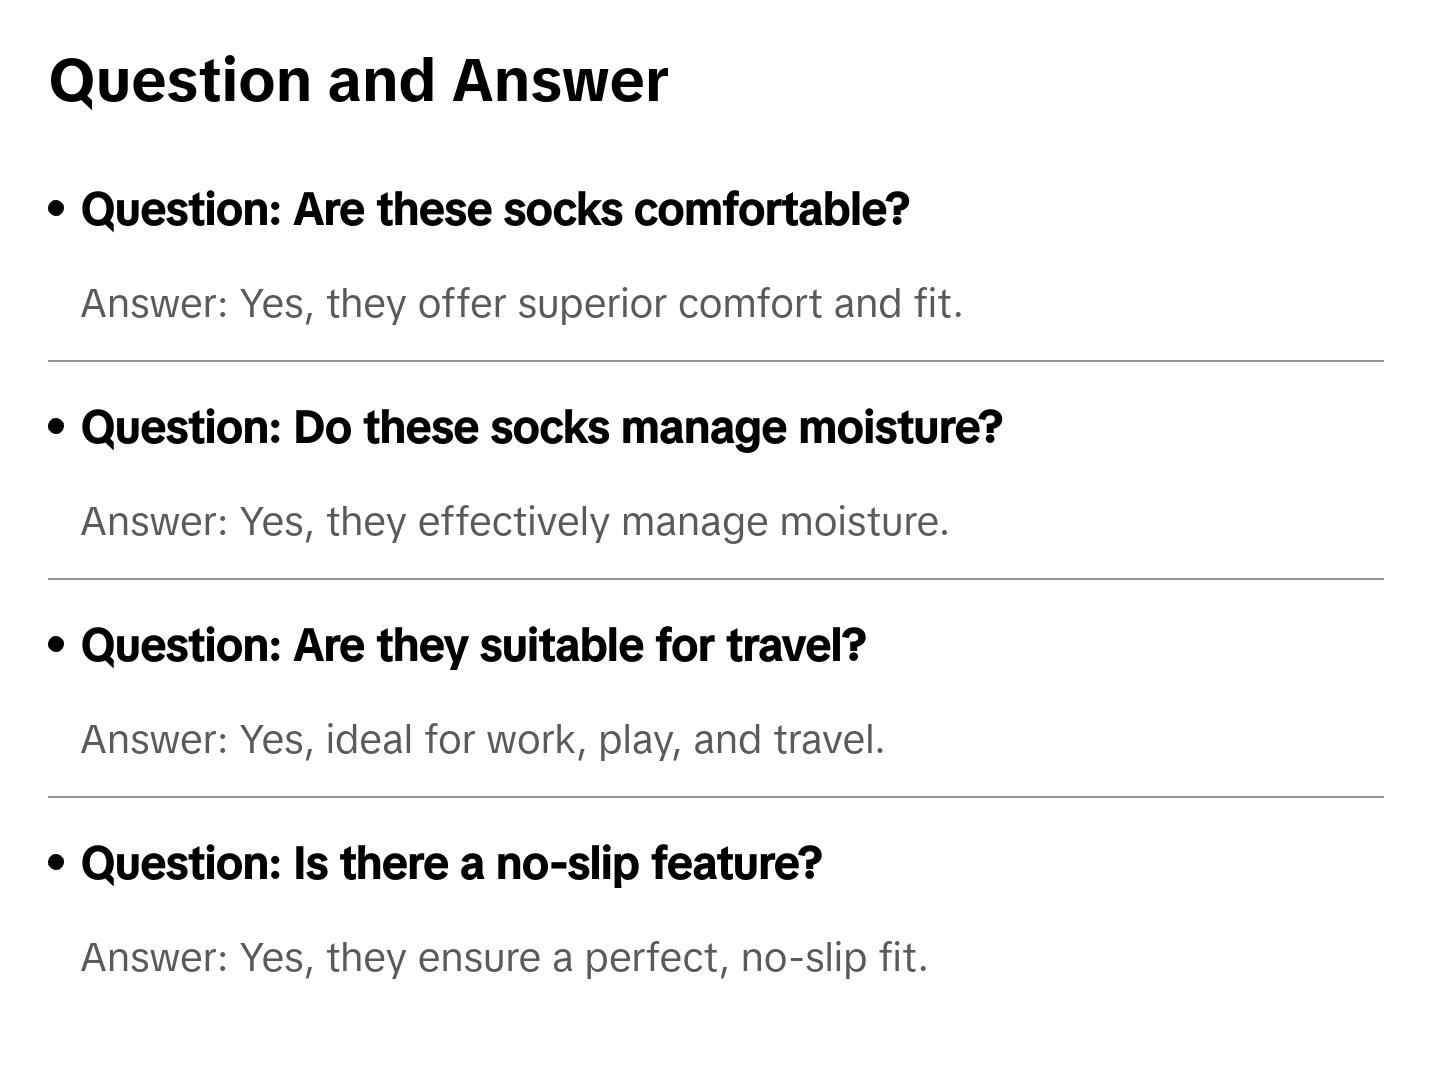Select the question about socks being comfortable
The image size is (1432, 1072).
495,210
